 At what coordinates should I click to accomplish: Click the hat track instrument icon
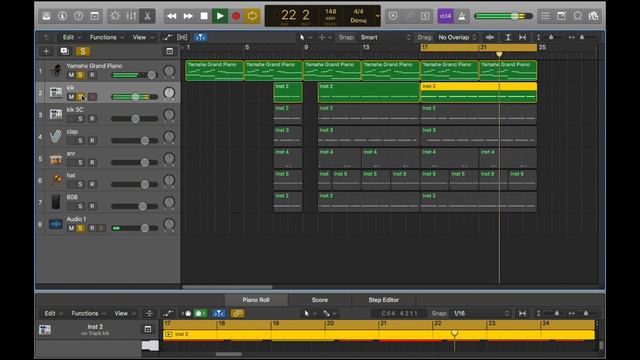56,180
